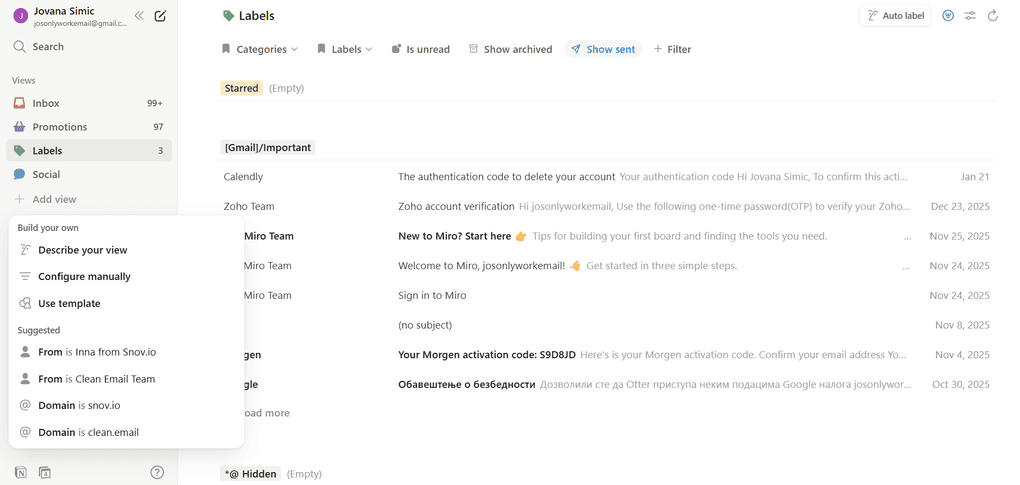Collapse the sidebar with double-chevron icon
Viewport: 1020px width, 485px height.
coord(139,16)
